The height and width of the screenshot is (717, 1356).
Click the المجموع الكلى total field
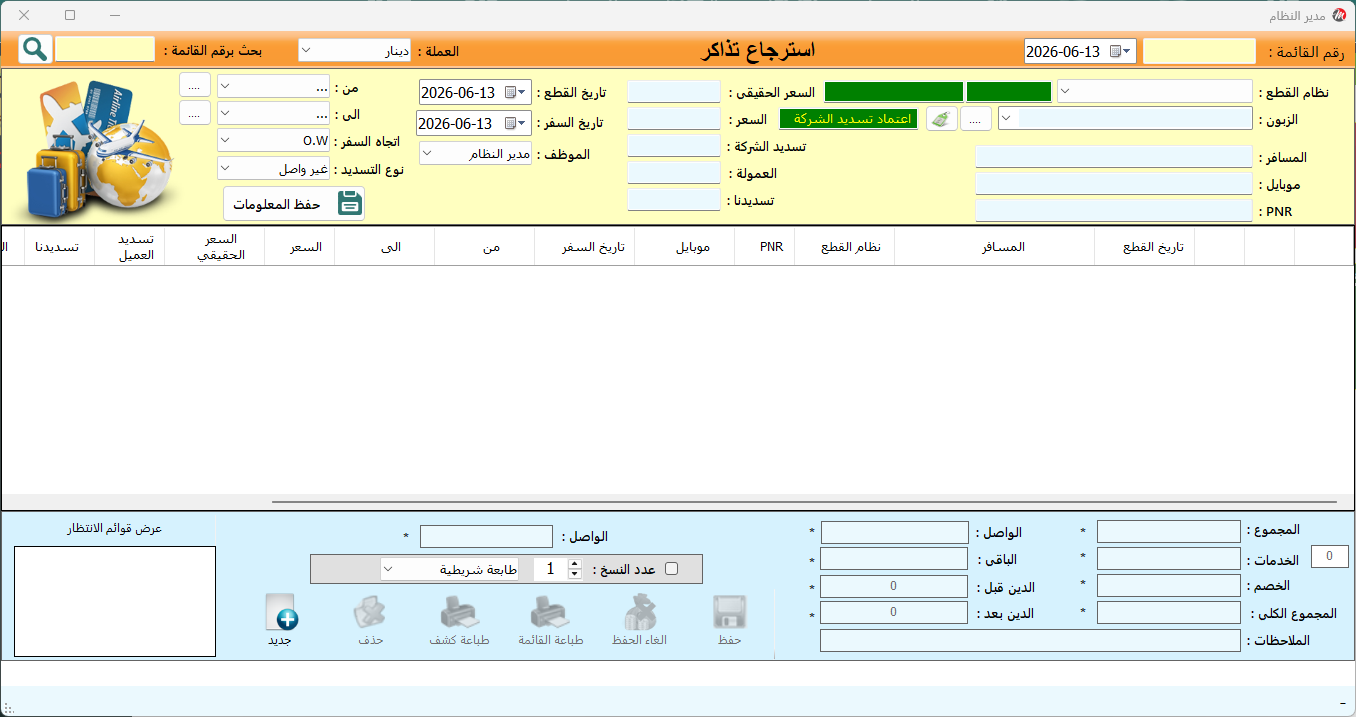pos(1168,613)
